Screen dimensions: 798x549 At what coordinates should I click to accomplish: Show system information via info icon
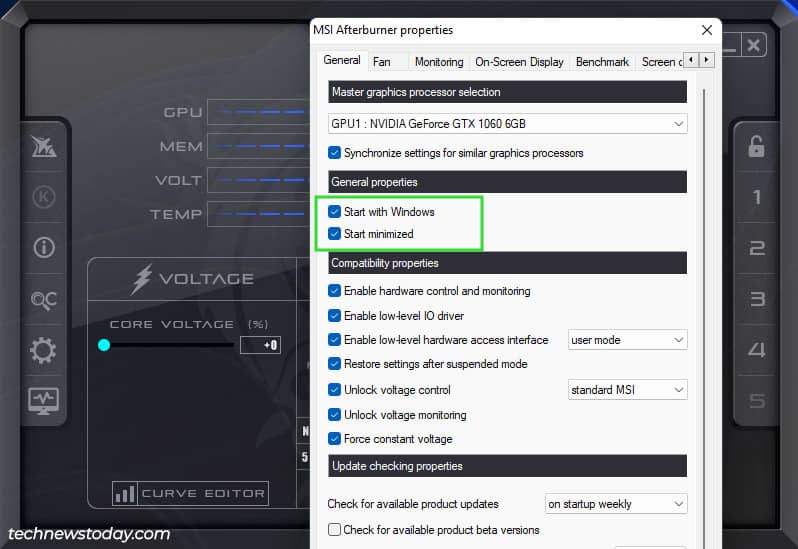pos(44,248)
